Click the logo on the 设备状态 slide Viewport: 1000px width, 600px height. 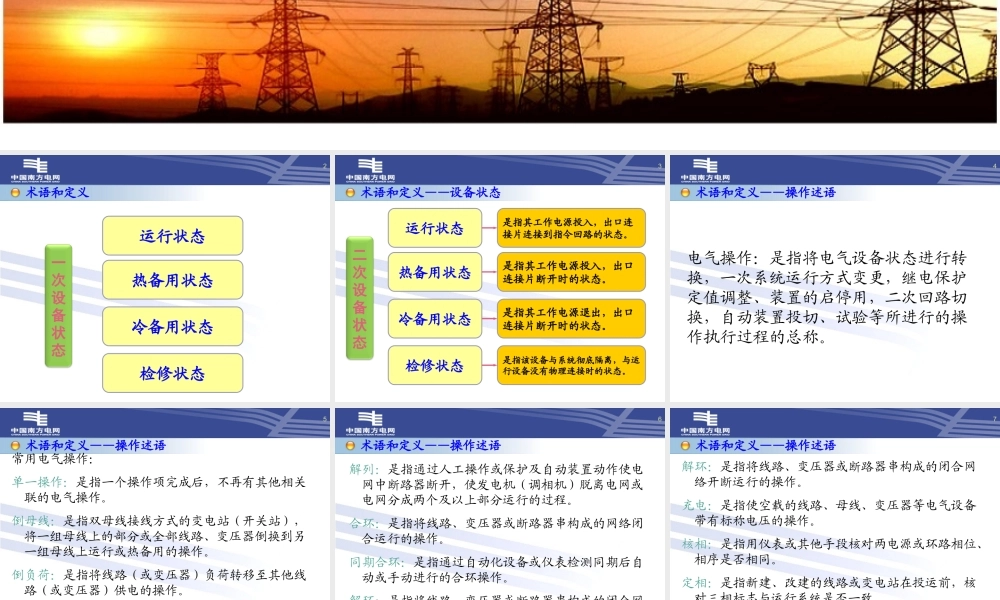(370, 168)
